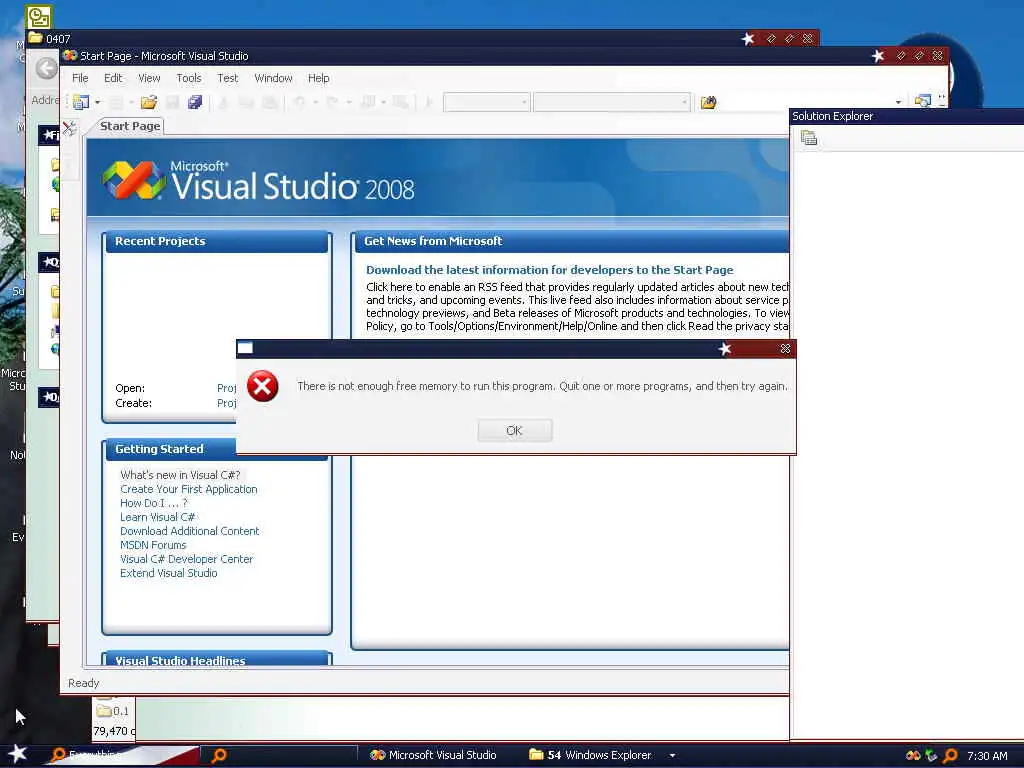Viewport: 1024px width, 768px height.
Task: Open the File menu
Action: [x=80, y=78]
